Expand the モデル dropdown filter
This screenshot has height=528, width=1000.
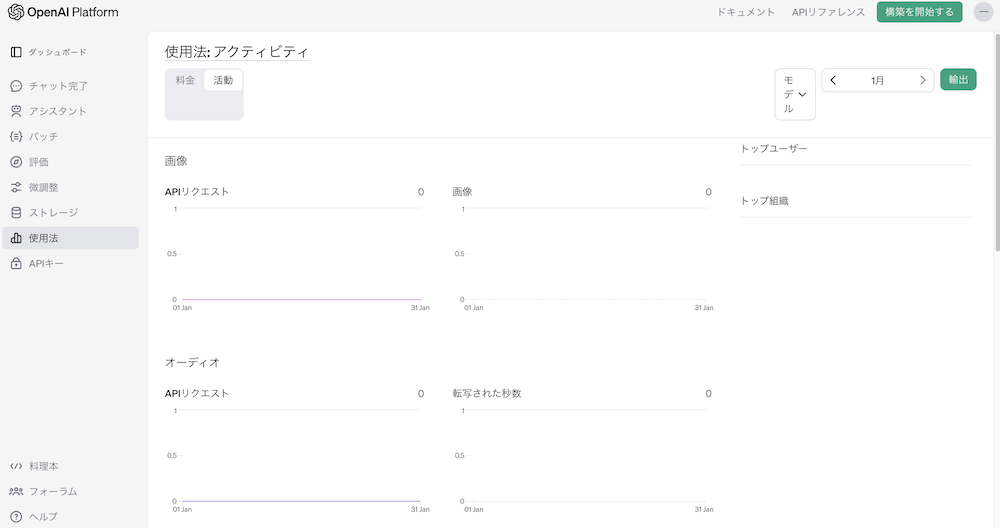[x=795, y=94]
